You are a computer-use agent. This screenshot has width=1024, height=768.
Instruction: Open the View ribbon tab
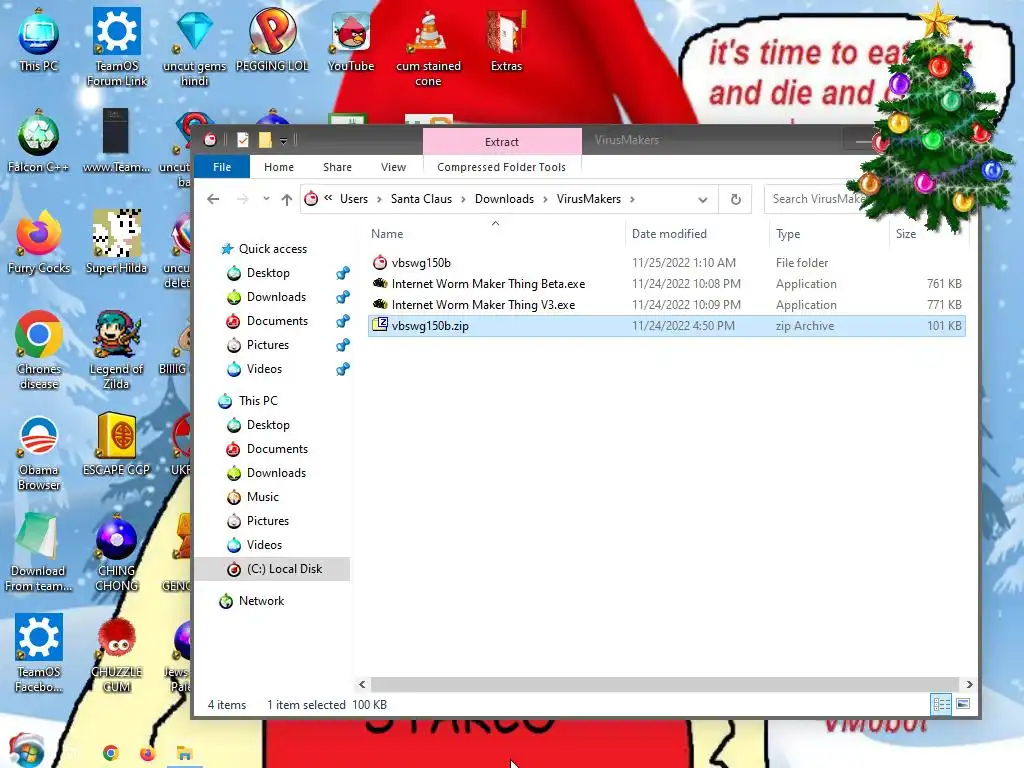393,167
